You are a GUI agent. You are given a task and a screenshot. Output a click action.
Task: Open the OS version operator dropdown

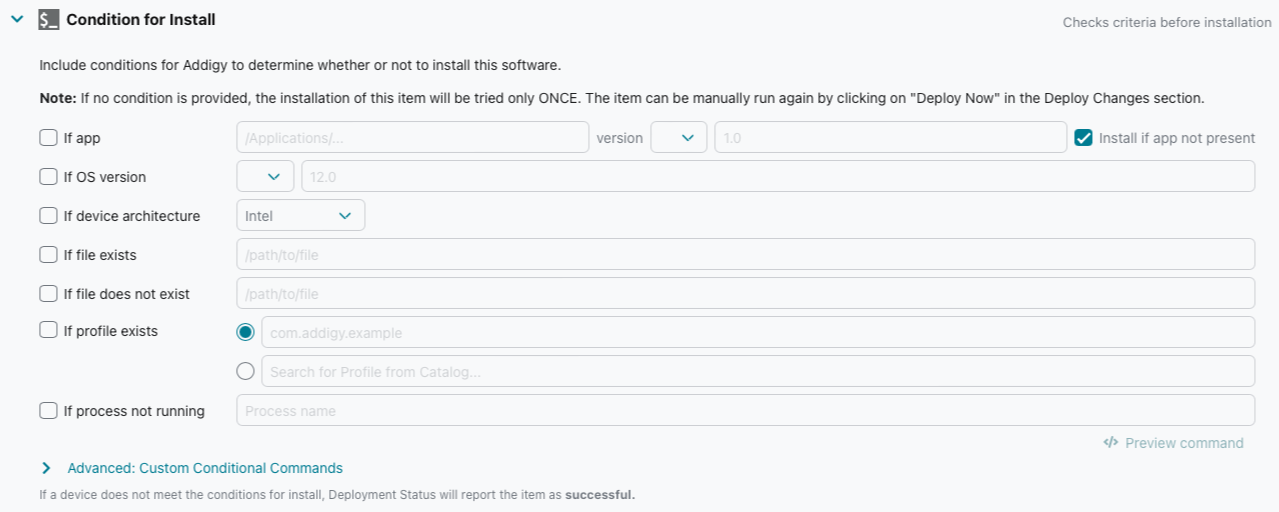[x=265, y=177]
